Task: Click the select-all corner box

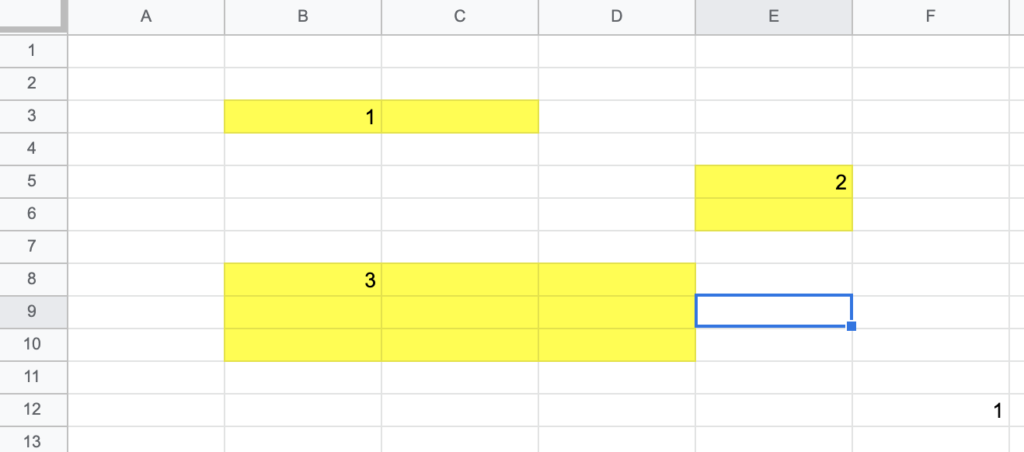Action: point(33,16)
